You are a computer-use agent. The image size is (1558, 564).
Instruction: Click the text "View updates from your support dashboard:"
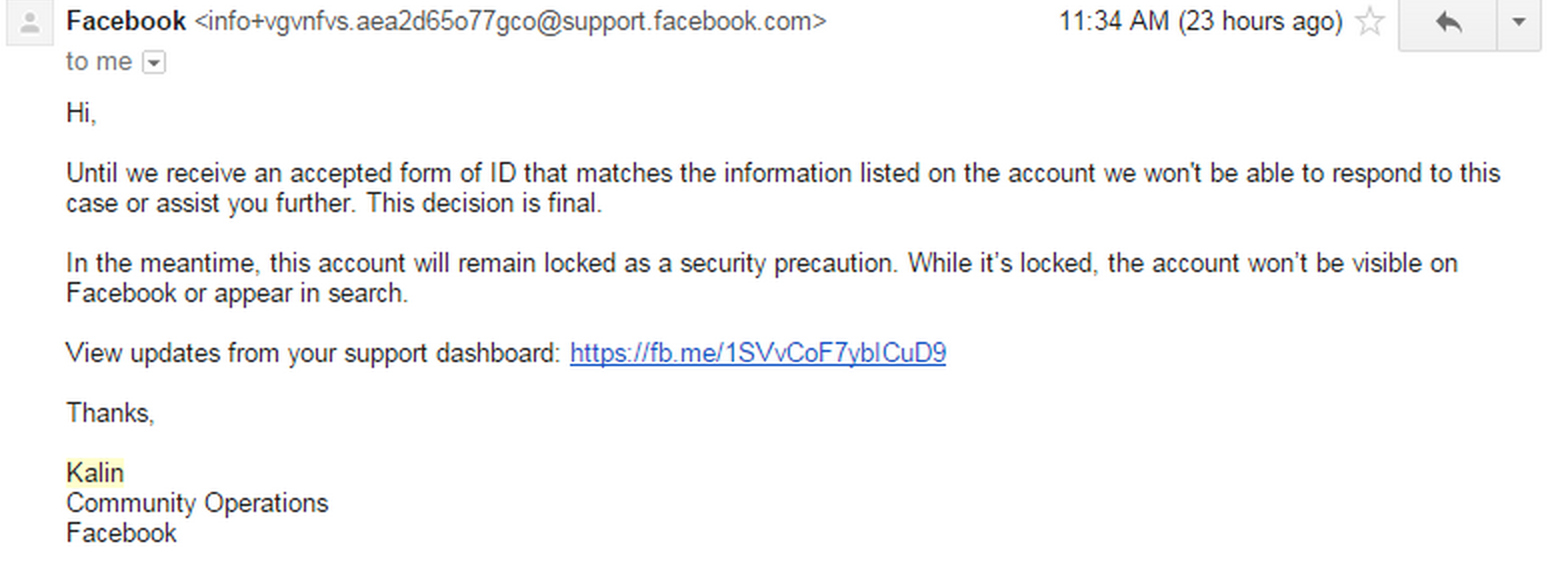pyautogui.click(x=314, y=353)
